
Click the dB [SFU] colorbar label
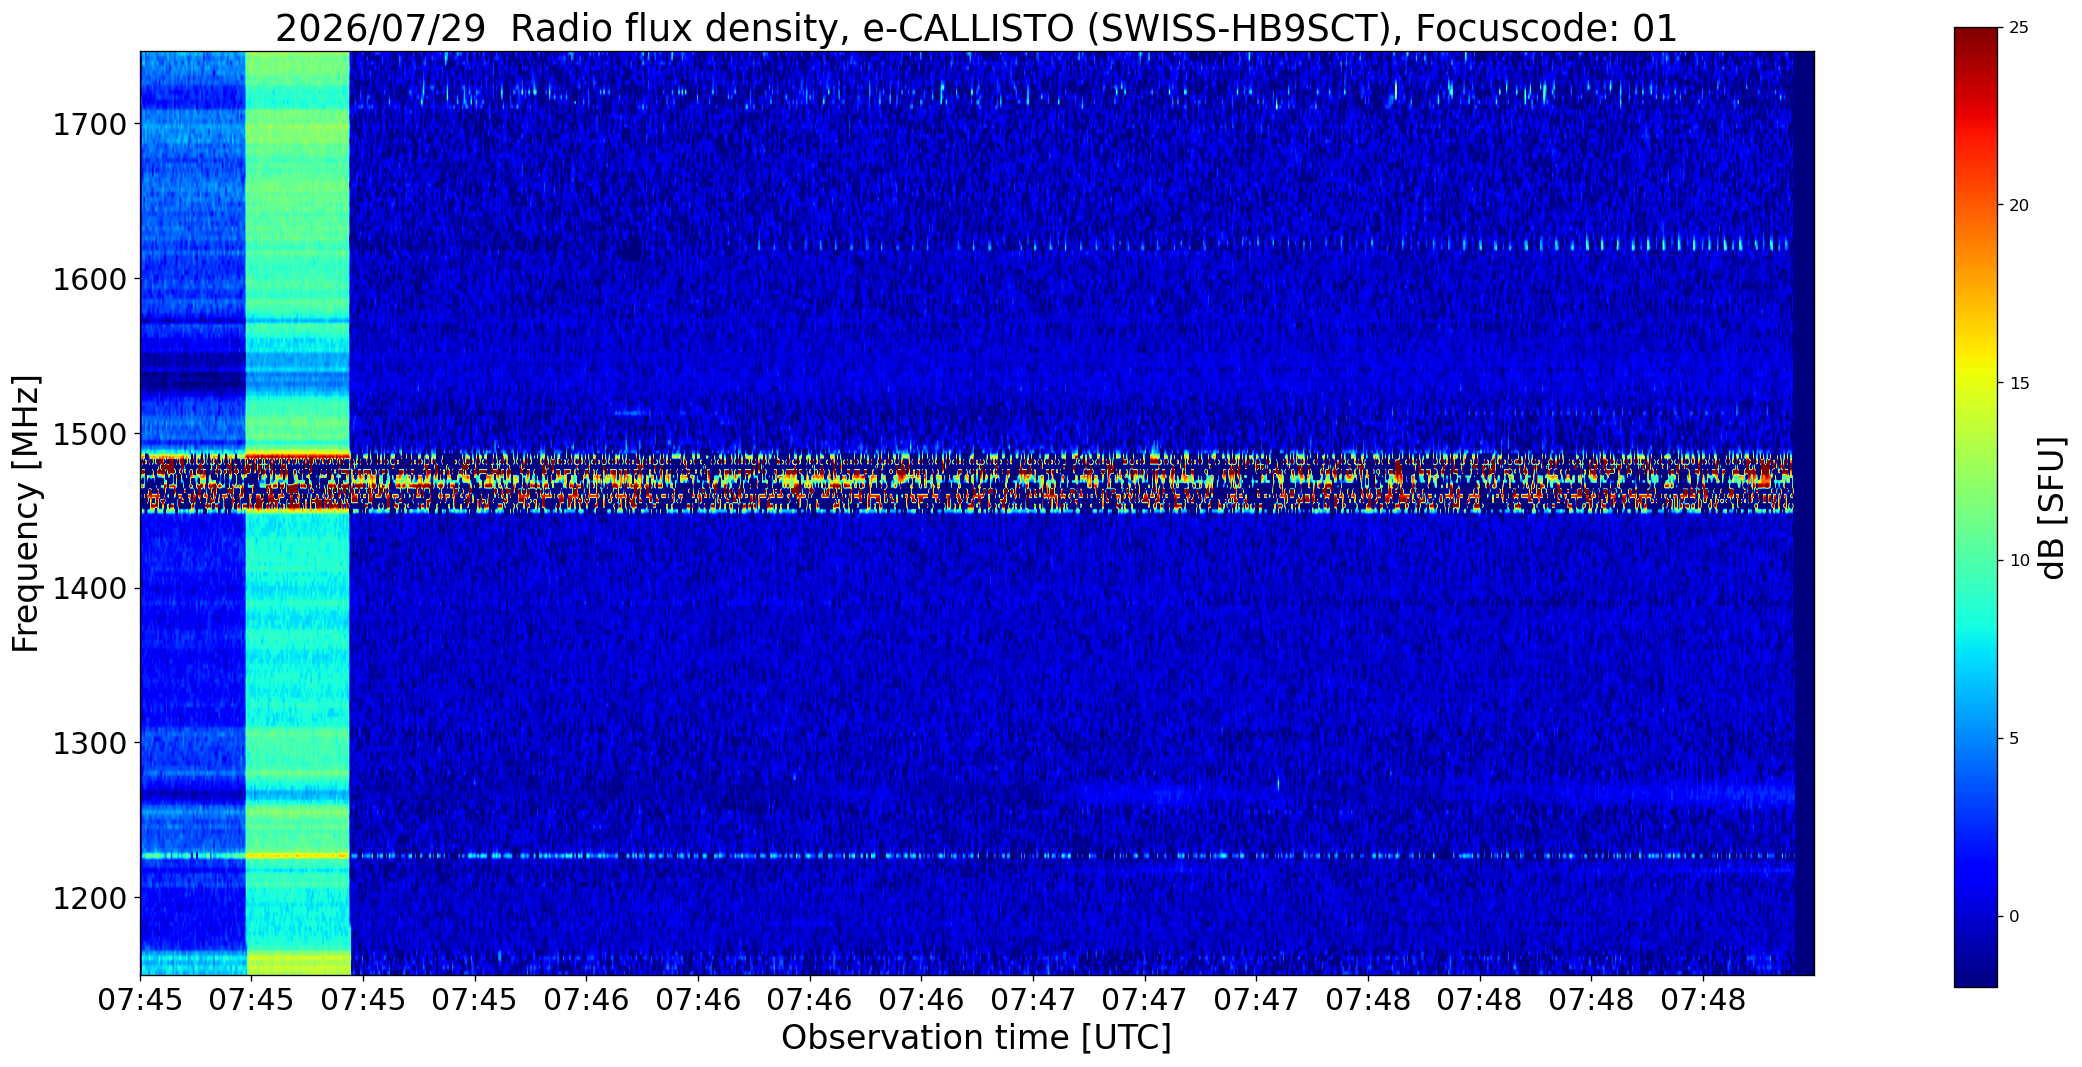click(x=2053, y=508)
